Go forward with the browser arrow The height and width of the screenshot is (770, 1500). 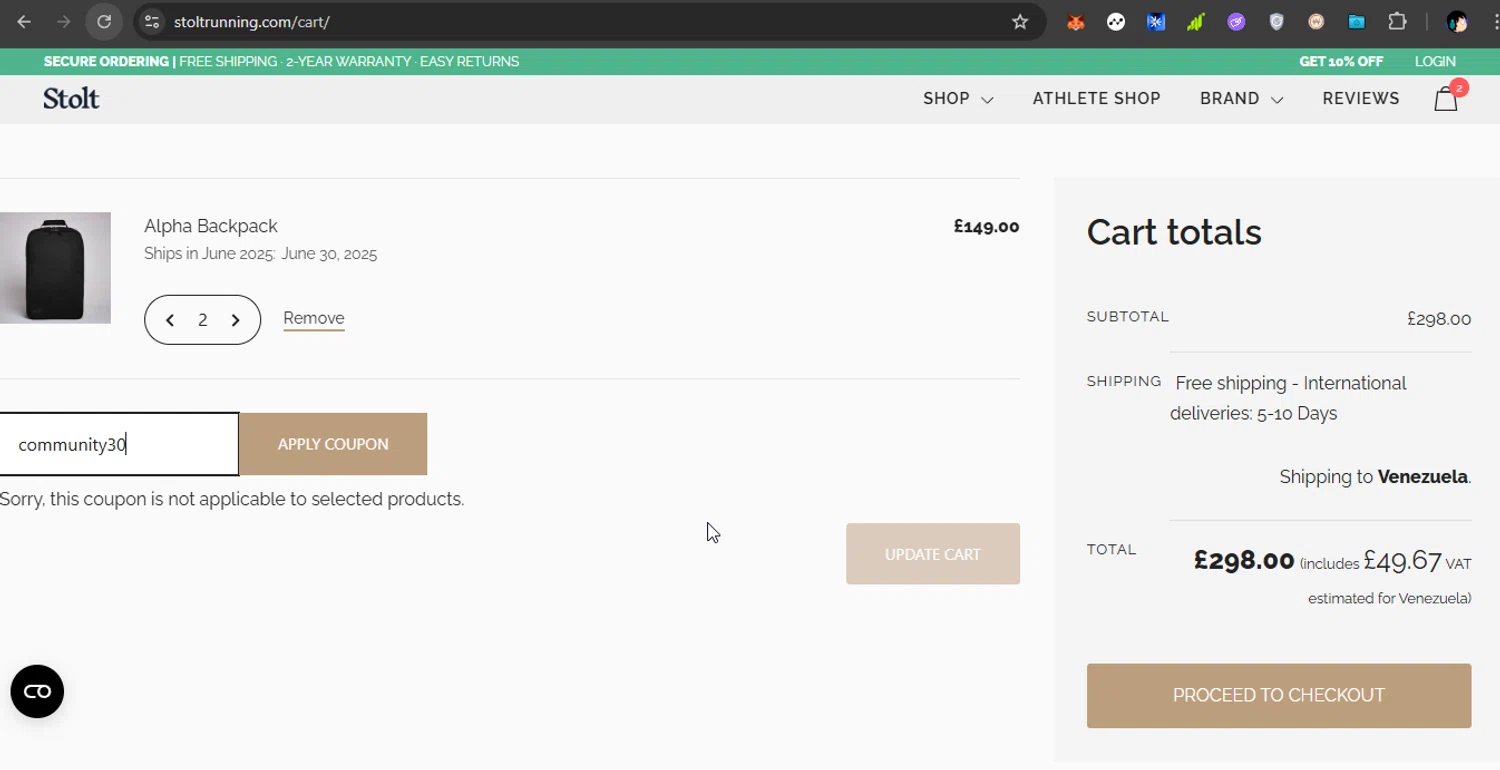click(x=64, y=21)
